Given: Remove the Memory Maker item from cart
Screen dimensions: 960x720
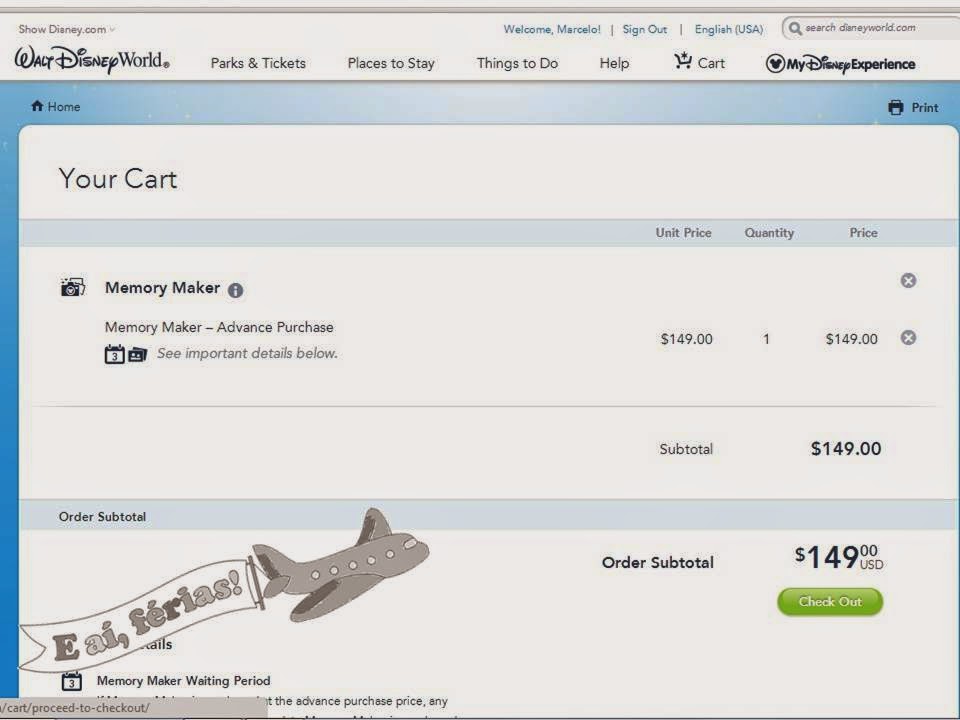Looking at the screenshot, I should 908,281.
